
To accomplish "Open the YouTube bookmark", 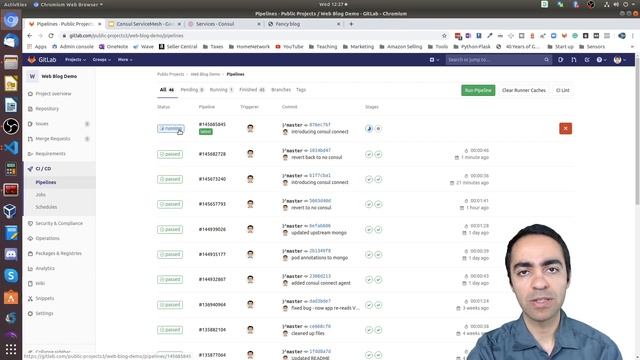I will [289, 47].
